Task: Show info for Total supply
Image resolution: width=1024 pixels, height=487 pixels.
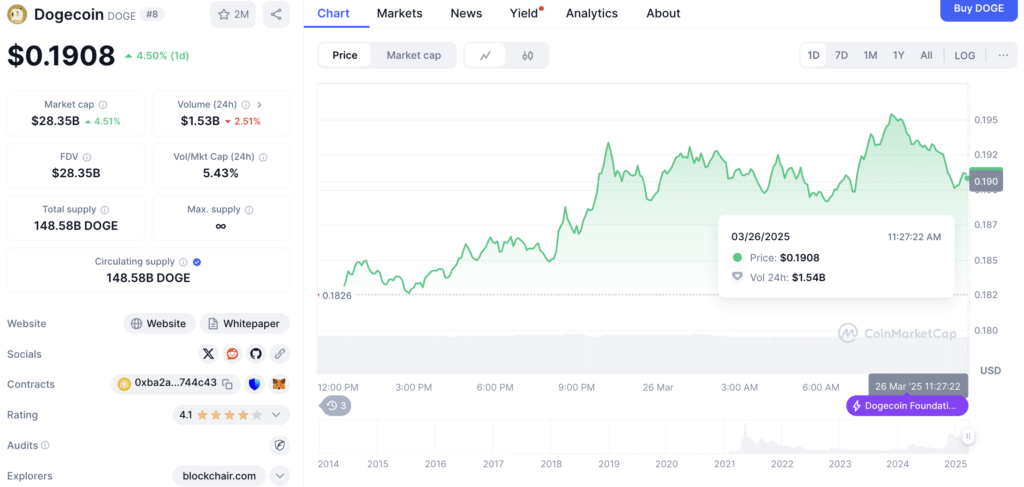Action: [105, 210]
